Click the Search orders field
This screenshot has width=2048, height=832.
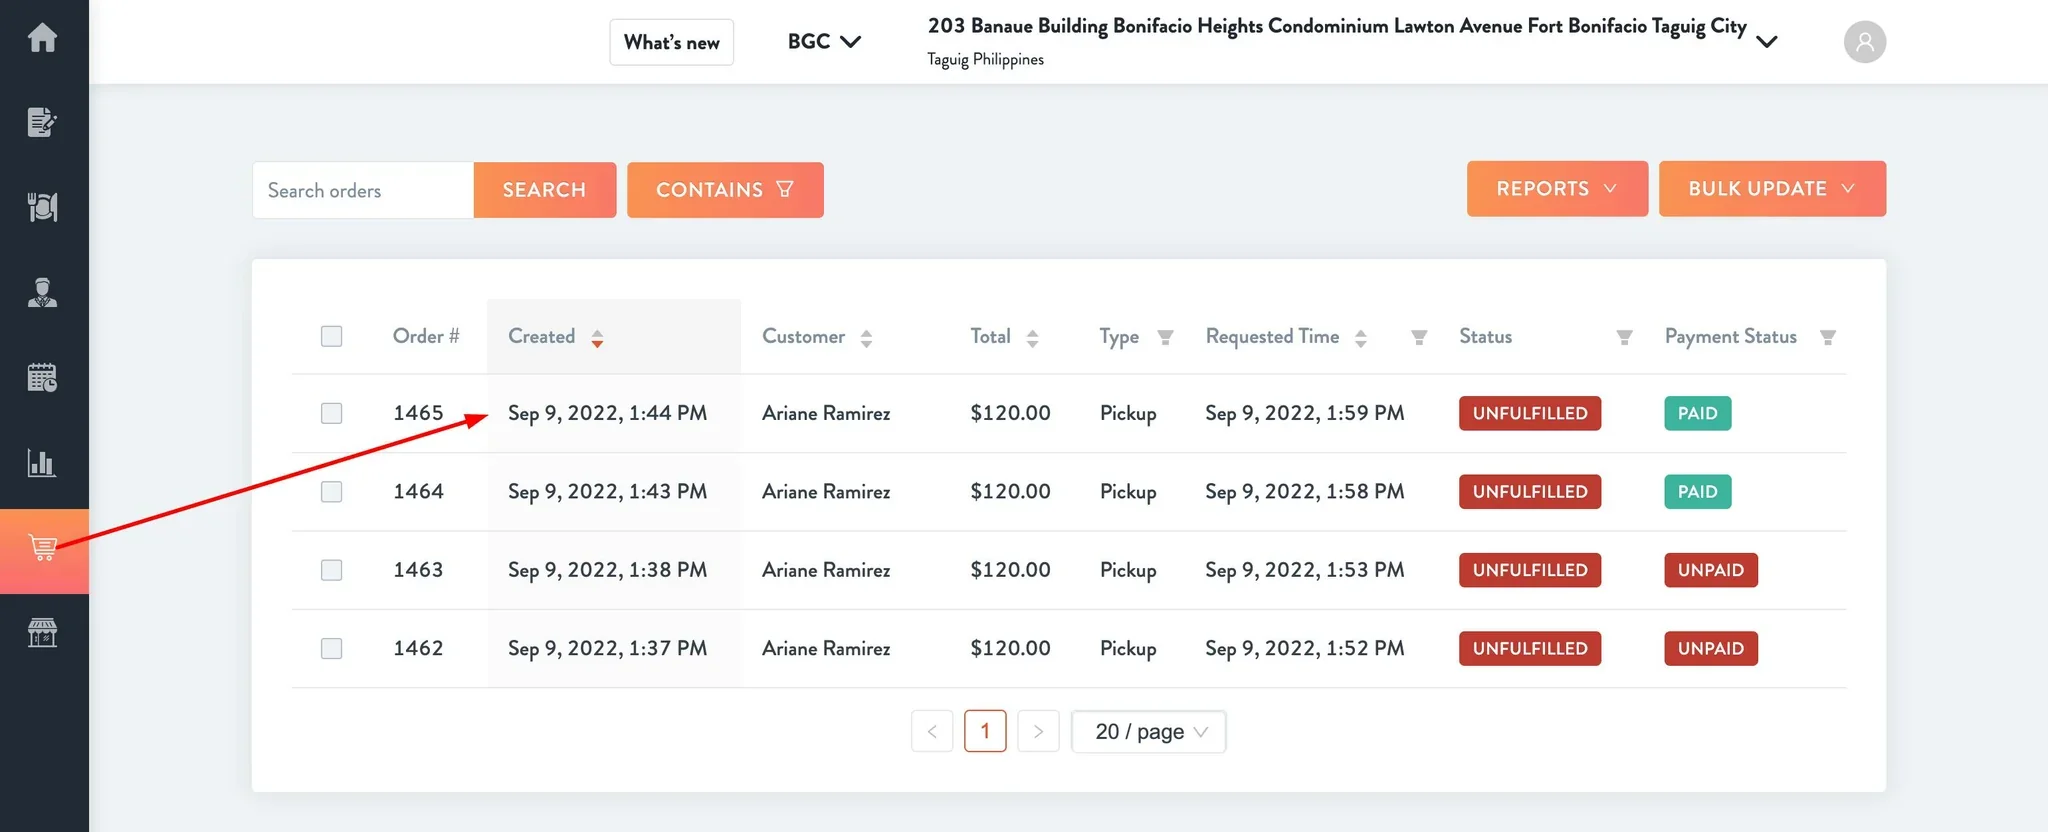(x=363, y=190)
